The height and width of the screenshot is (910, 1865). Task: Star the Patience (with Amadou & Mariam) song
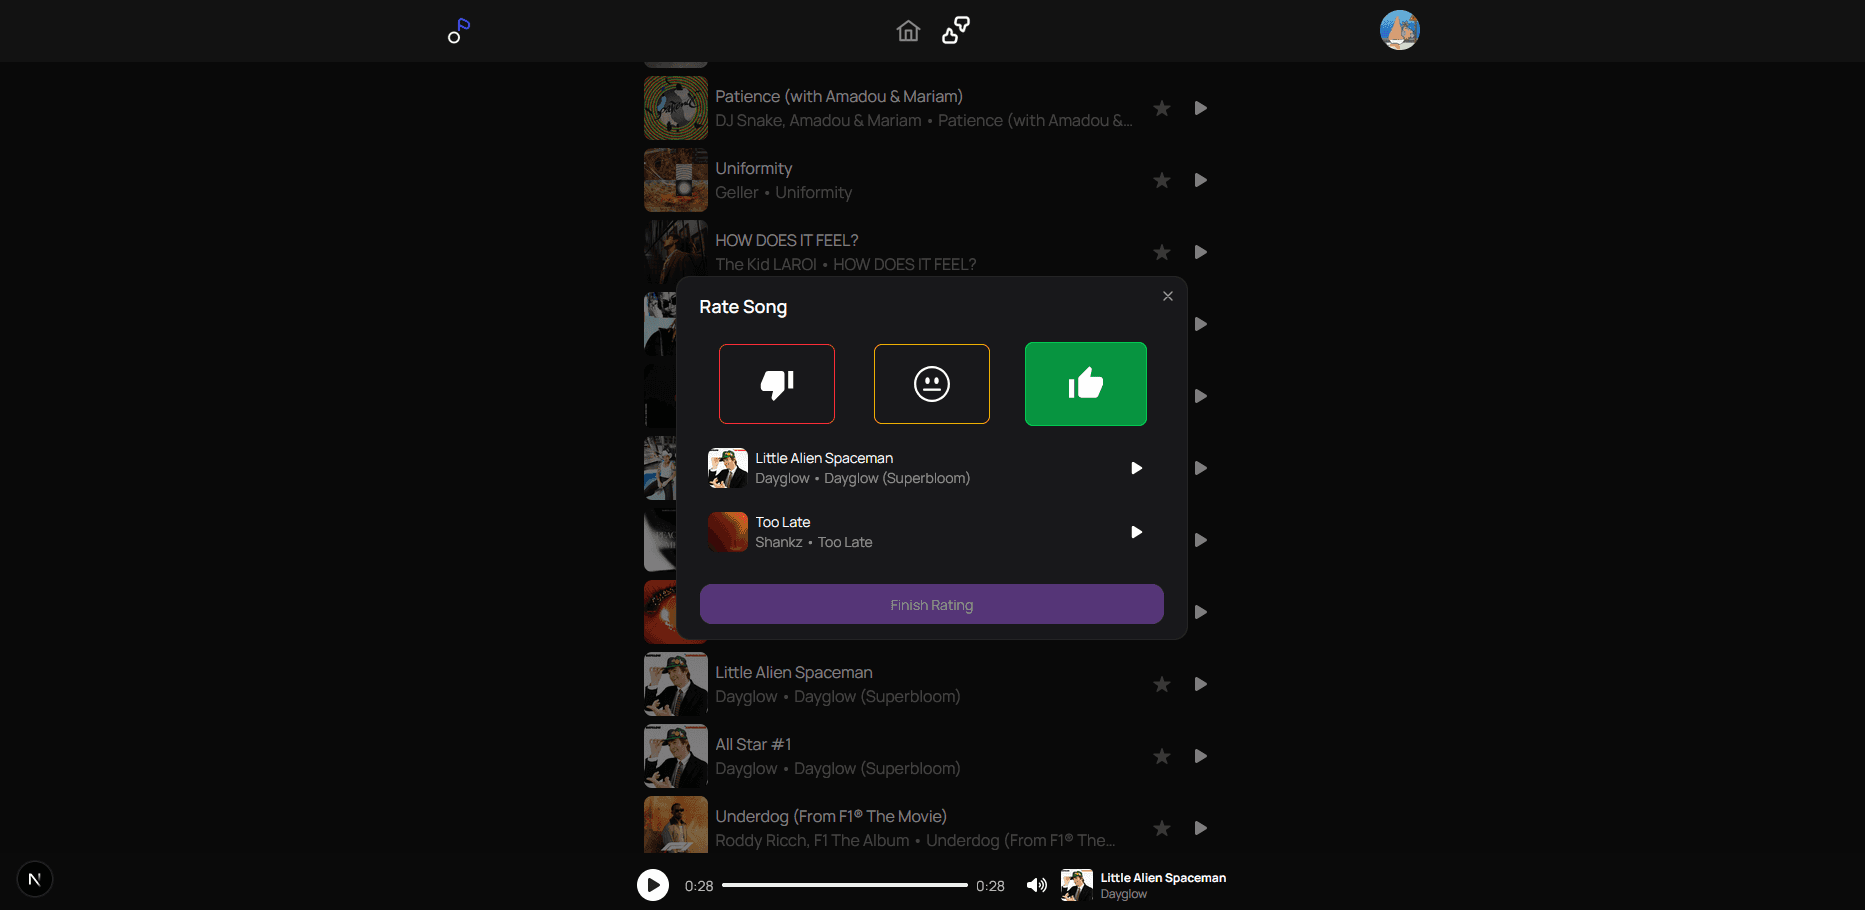[x=1162, y=108]
